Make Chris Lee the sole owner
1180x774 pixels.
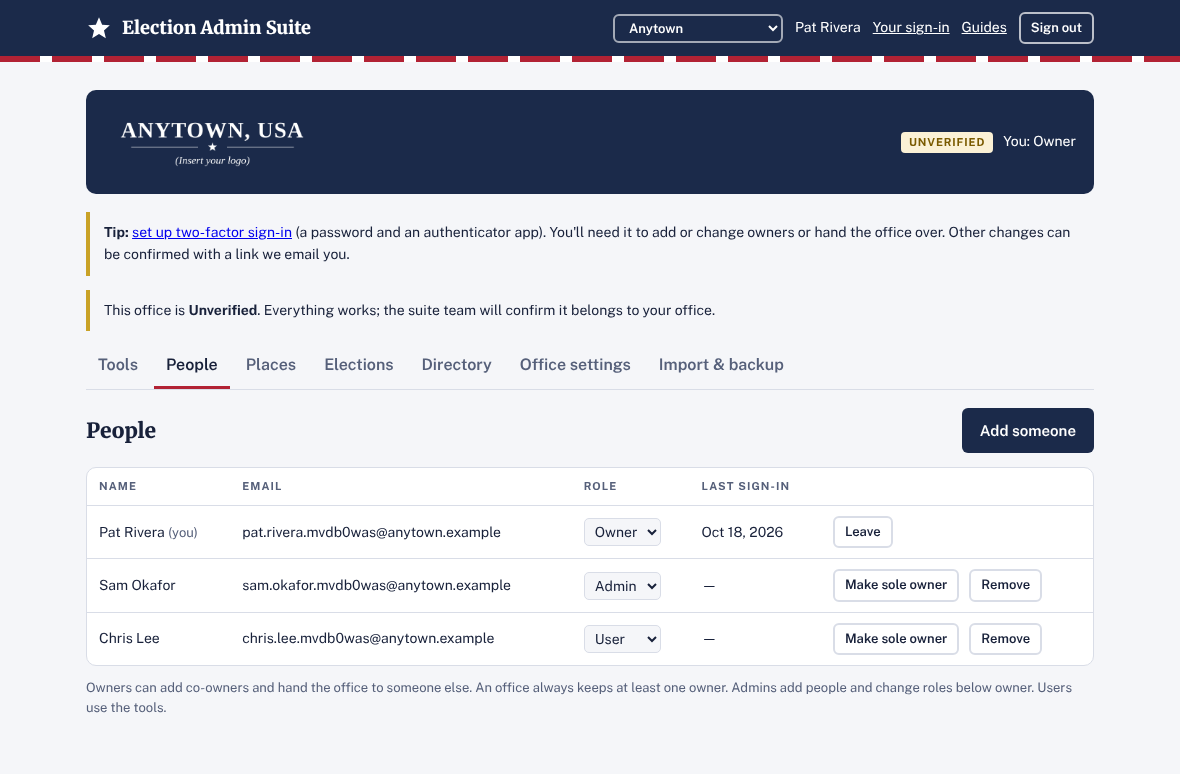[896, 639]
